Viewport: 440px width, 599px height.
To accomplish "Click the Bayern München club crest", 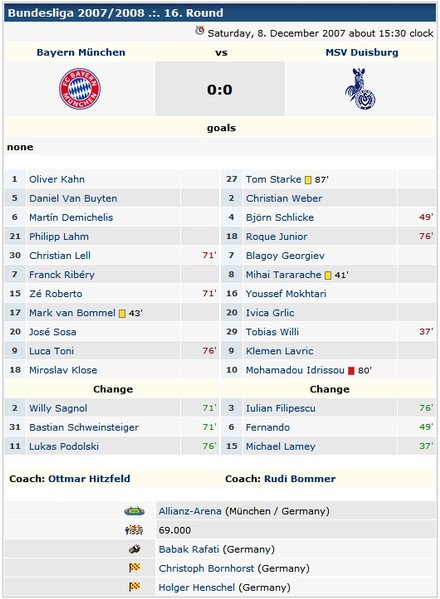I will [x=80, y=89].
